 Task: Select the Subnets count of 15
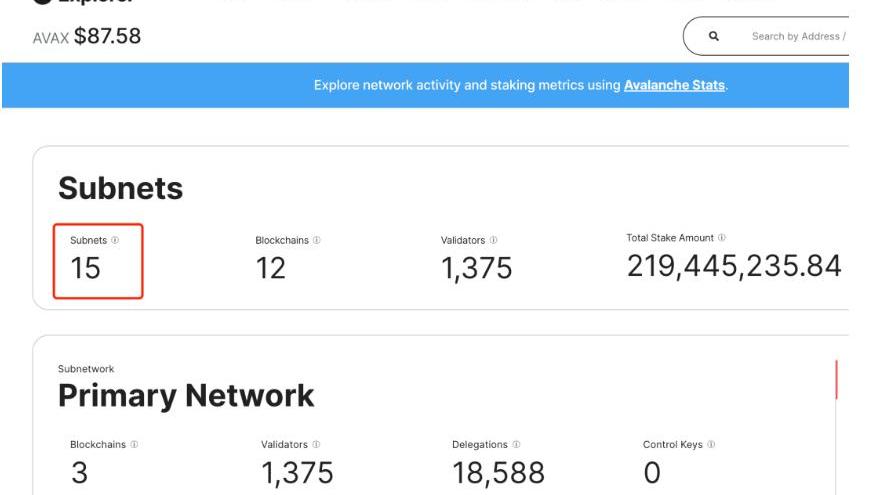click(x=86, y=269)
